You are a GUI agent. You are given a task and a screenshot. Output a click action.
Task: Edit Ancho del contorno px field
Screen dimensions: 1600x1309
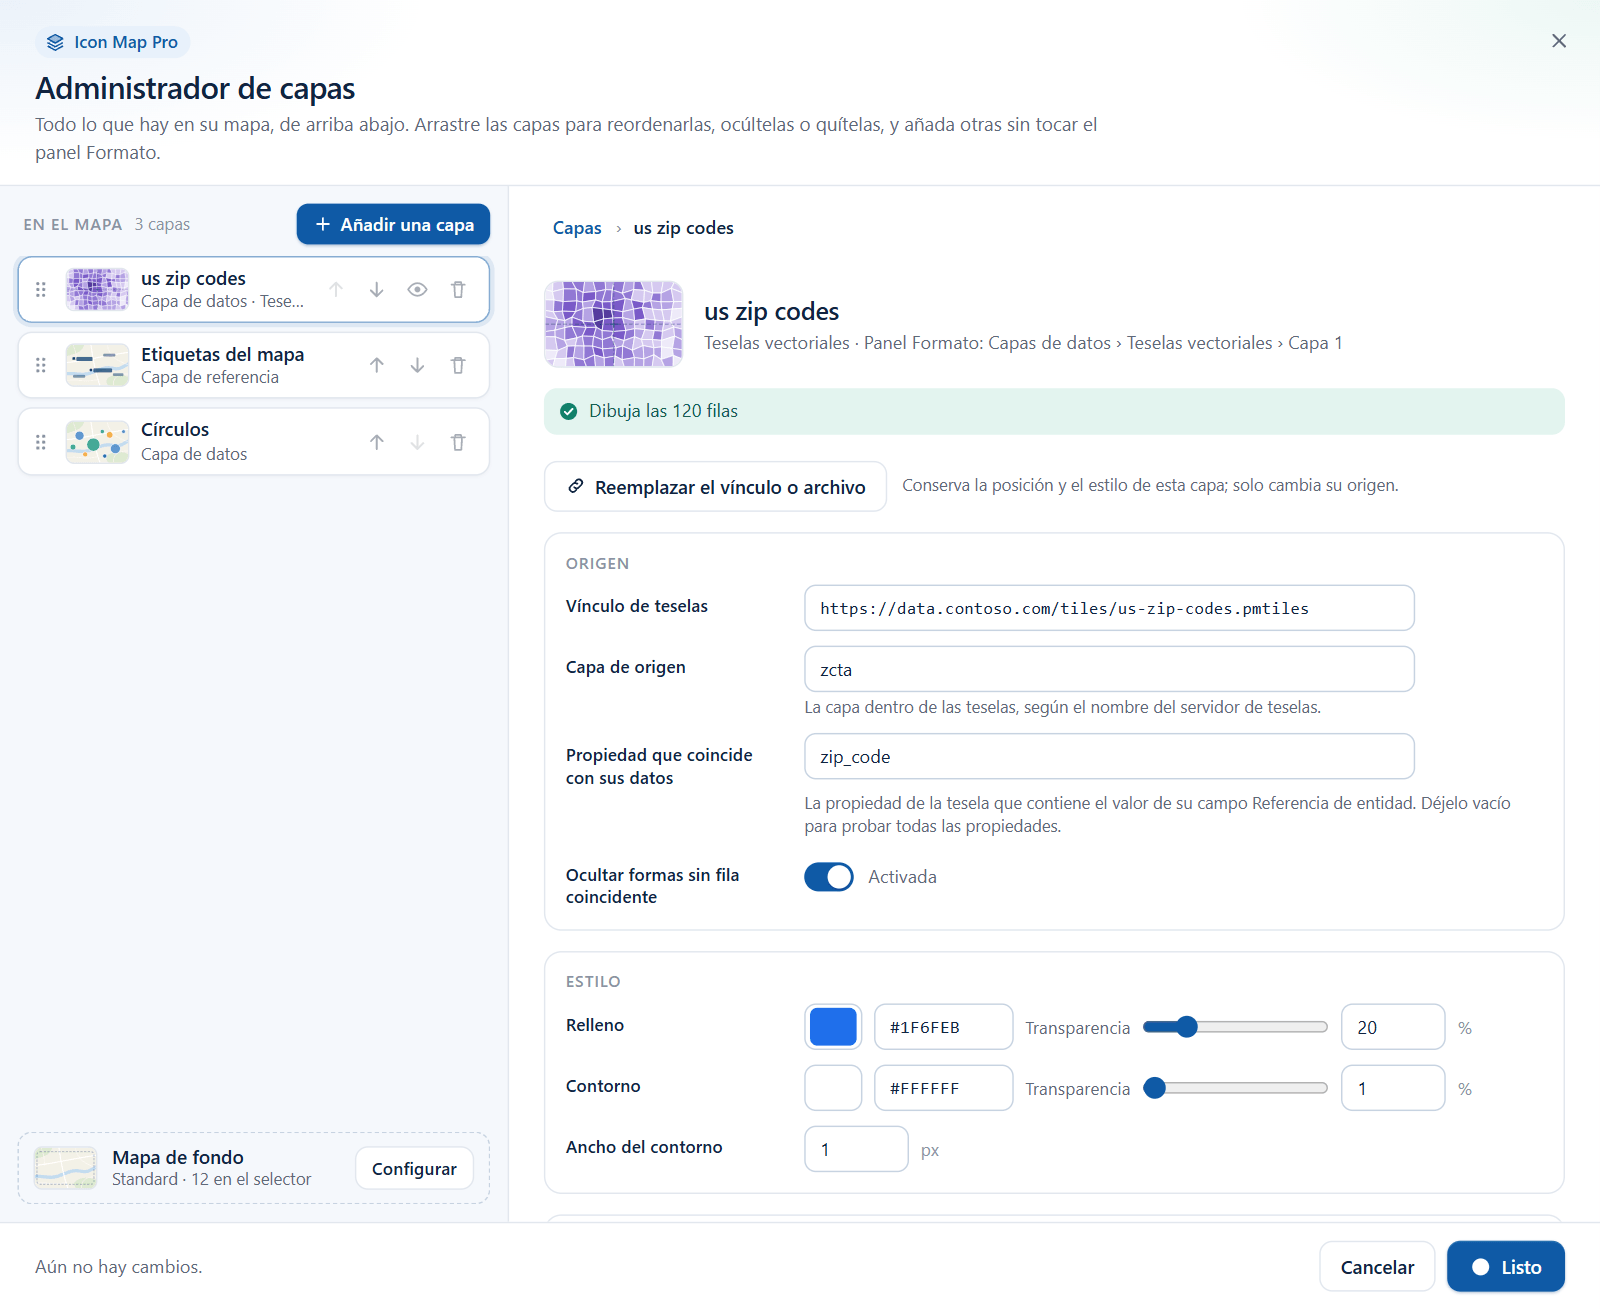pos(856,1149)
